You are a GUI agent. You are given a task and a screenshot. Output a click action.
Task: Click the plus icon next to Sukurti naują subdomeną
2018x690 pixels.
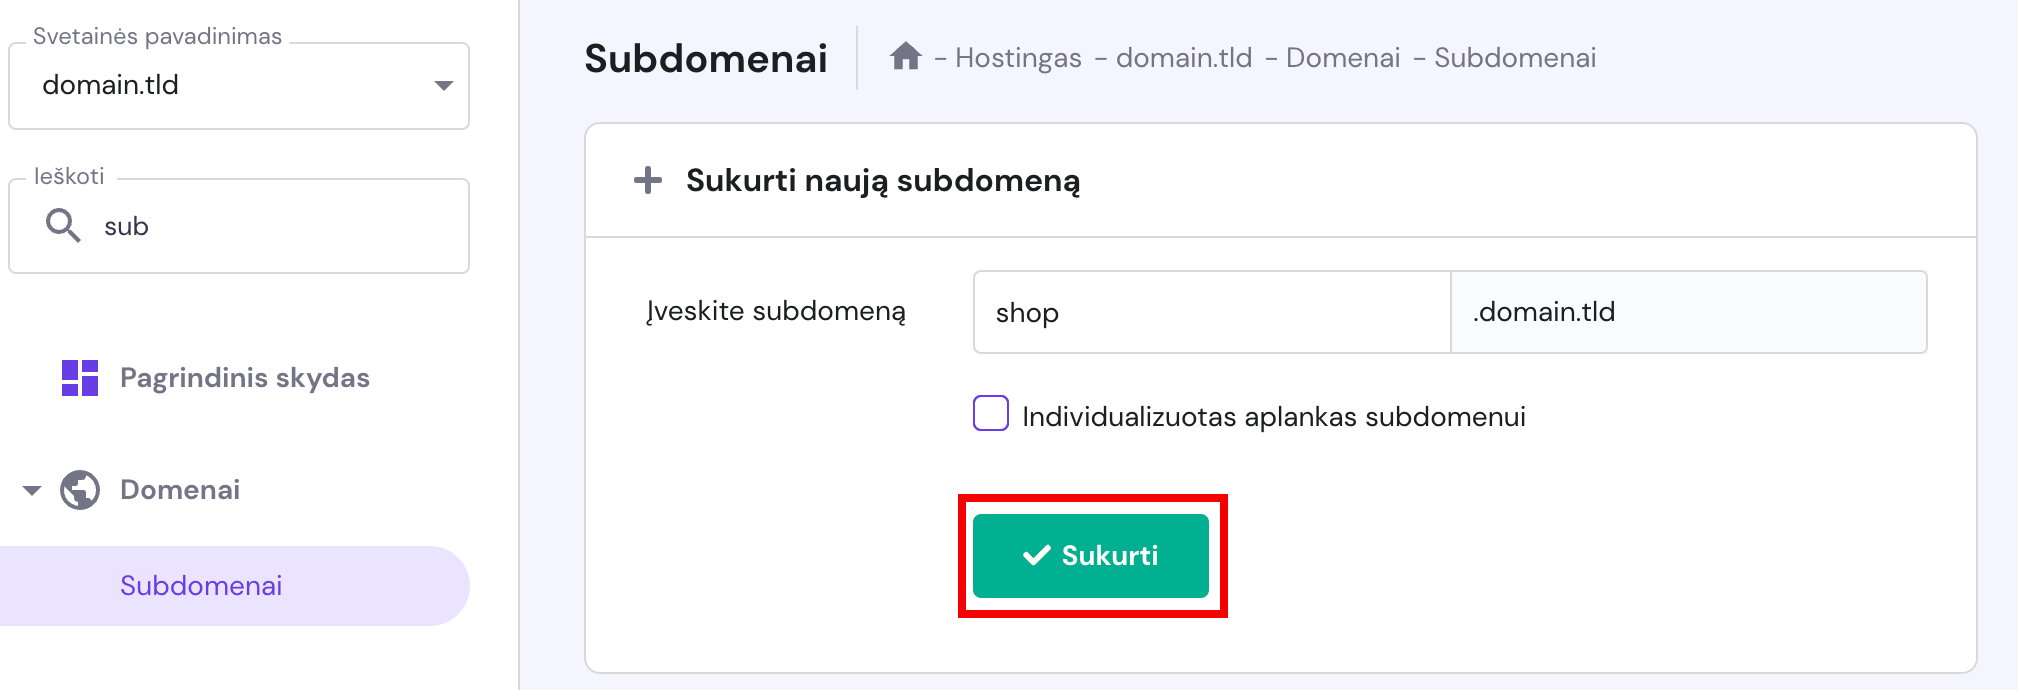click(x=649, y=181)
